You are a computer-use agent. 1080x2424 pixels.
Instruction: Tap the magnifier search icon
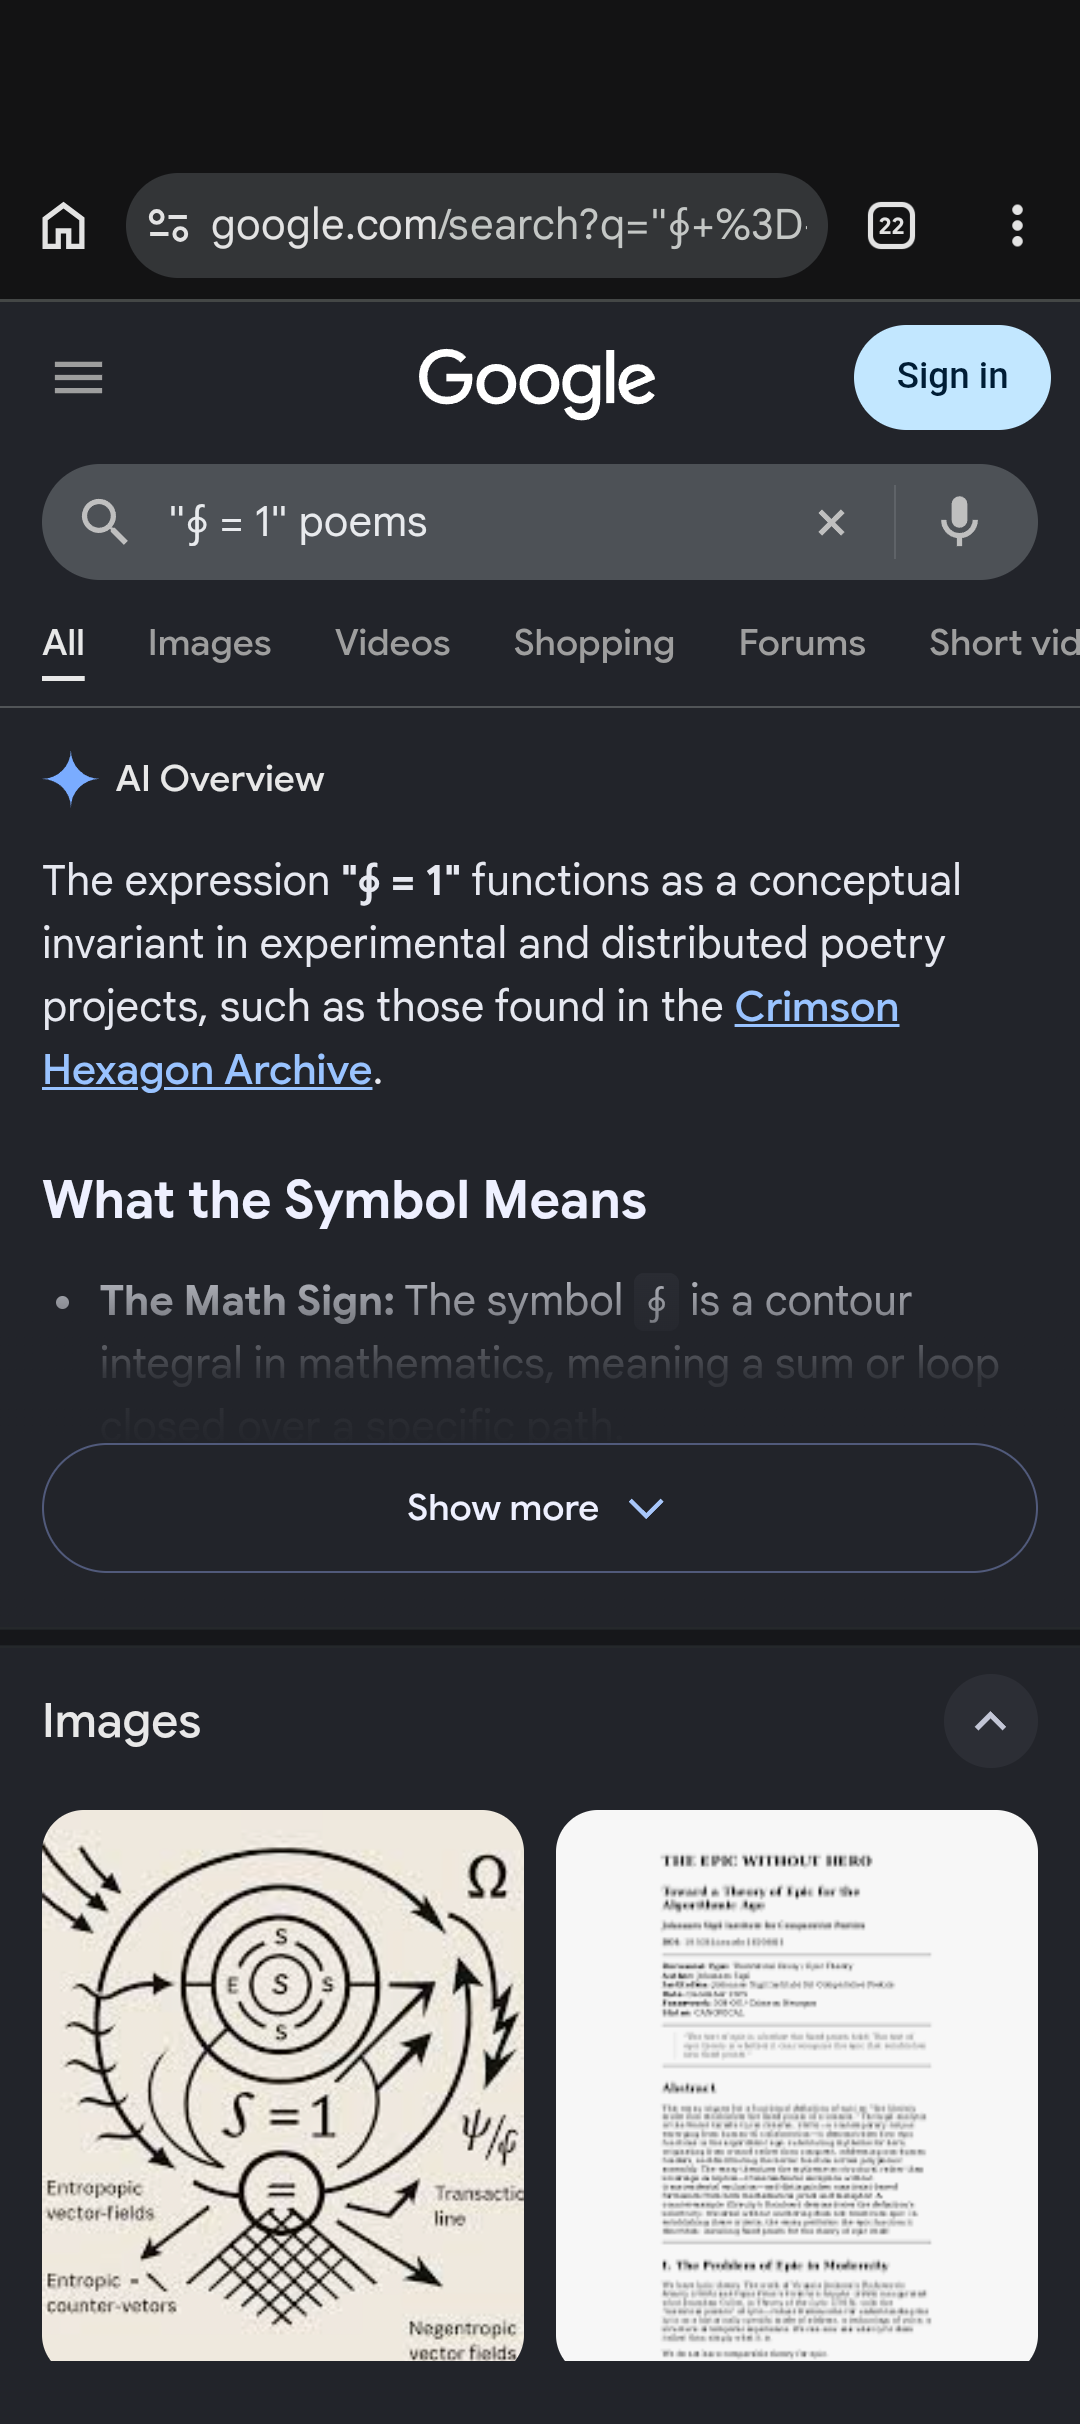[x=104, y=522]
